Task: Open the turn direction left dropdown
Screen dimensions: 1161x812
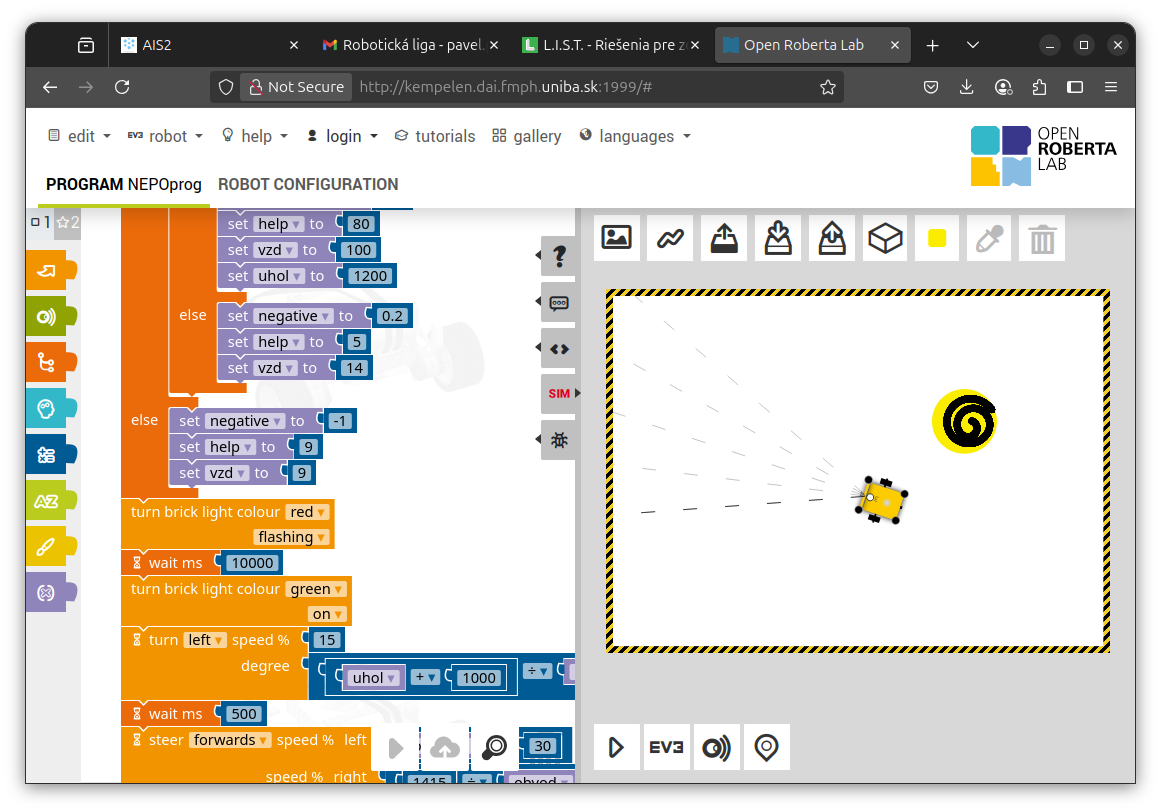Action: 205,640
